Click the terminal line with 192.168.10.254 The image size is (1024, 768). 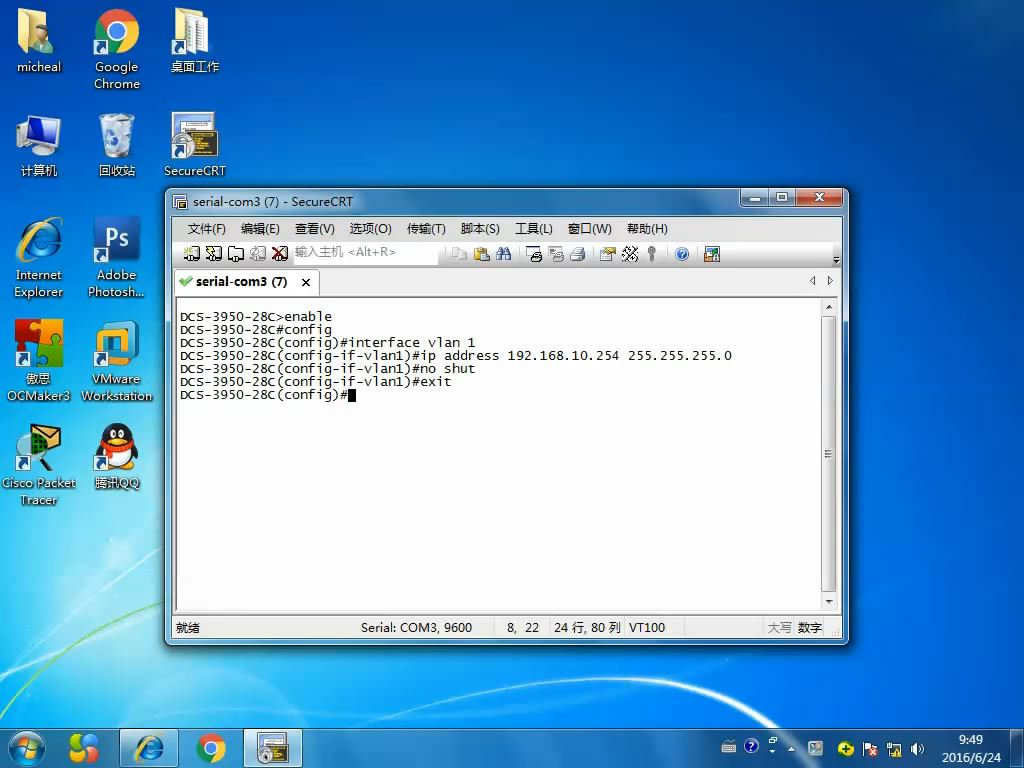pos(456,356)
